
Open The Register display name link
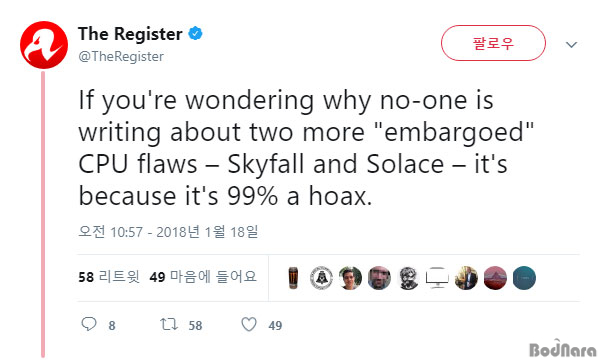pyautogui.click(x=130, y=34)
